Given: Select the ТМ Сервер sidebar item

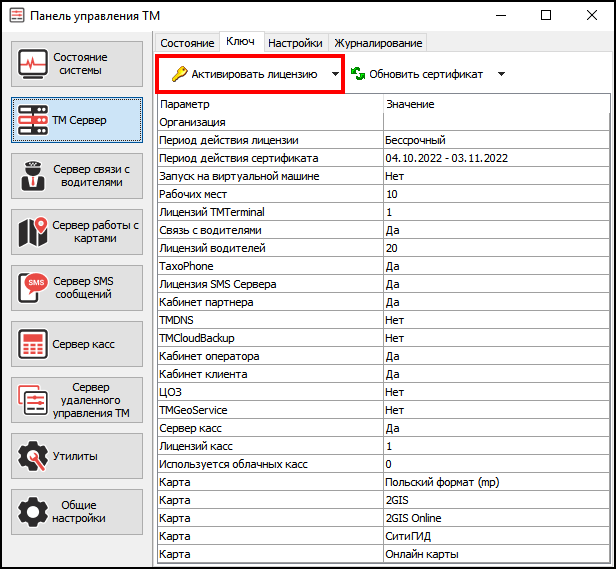Looking at the screenshot, I should (78, 120).
